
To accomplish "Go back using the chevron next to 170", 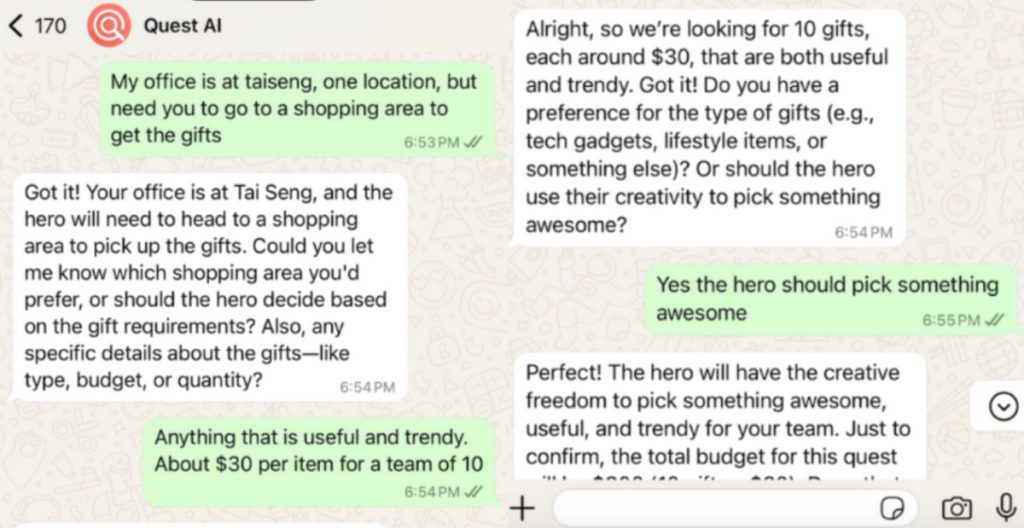I will tap(16, 26).
